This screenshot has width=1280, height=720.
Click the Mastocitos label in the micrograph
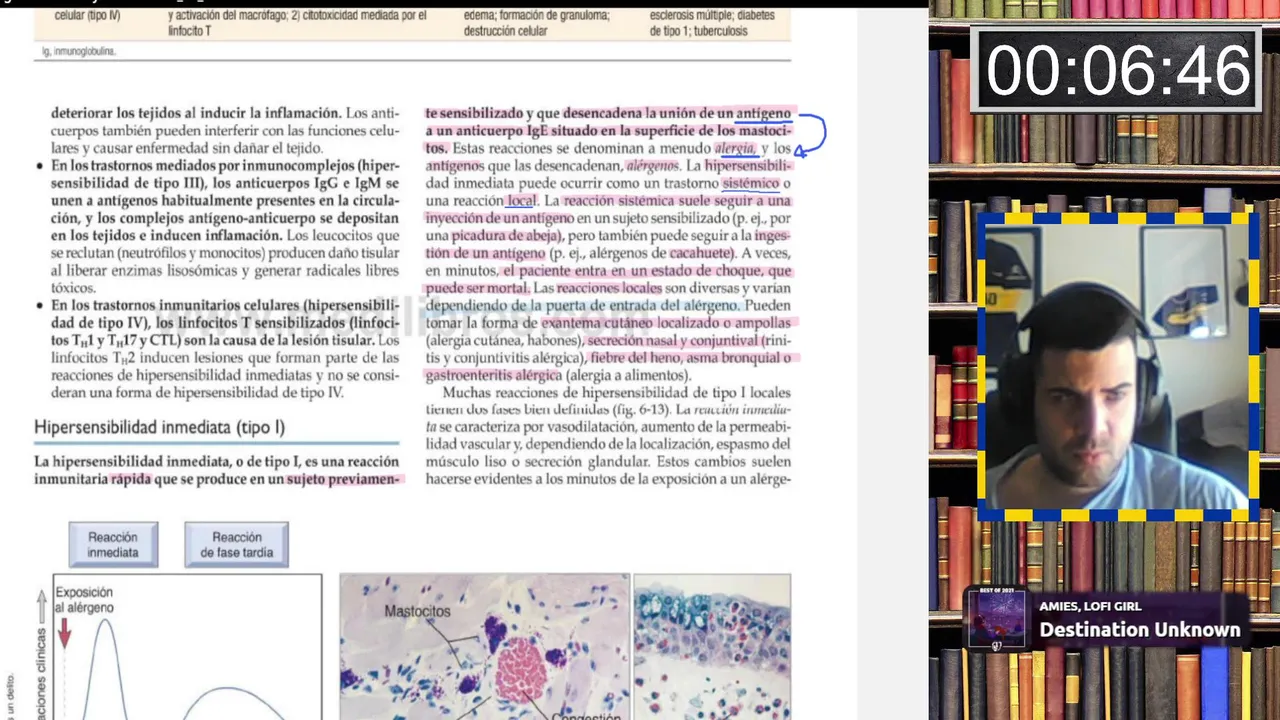pyautogui.click(x=417, y=611)
